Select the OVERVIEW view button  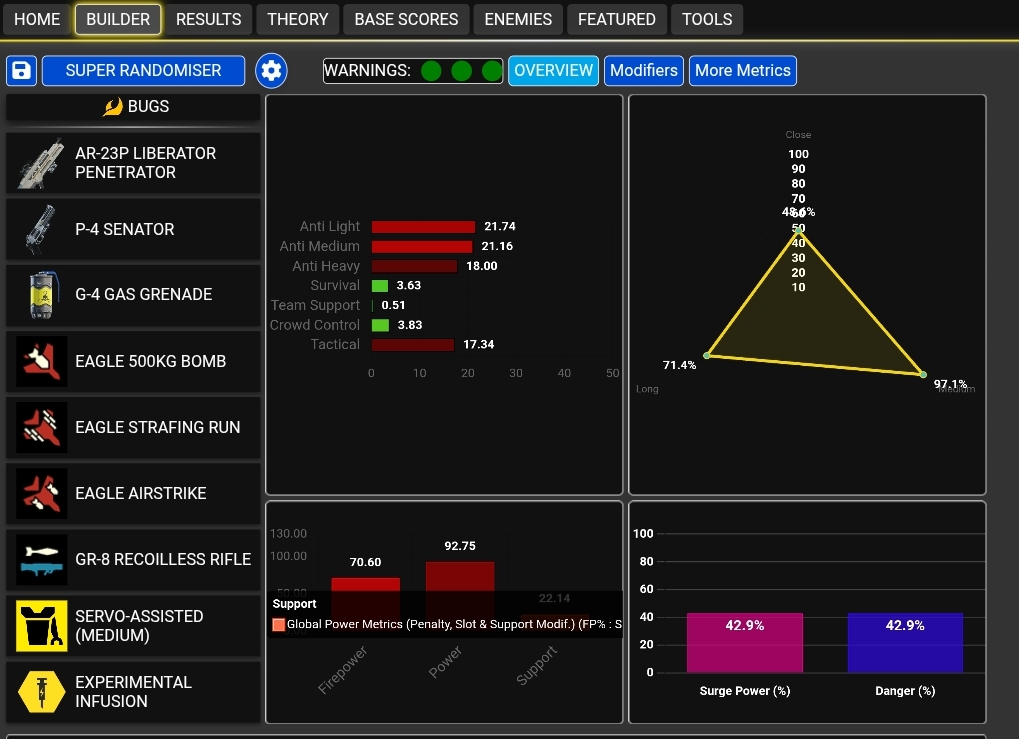[x=554, y=70]
